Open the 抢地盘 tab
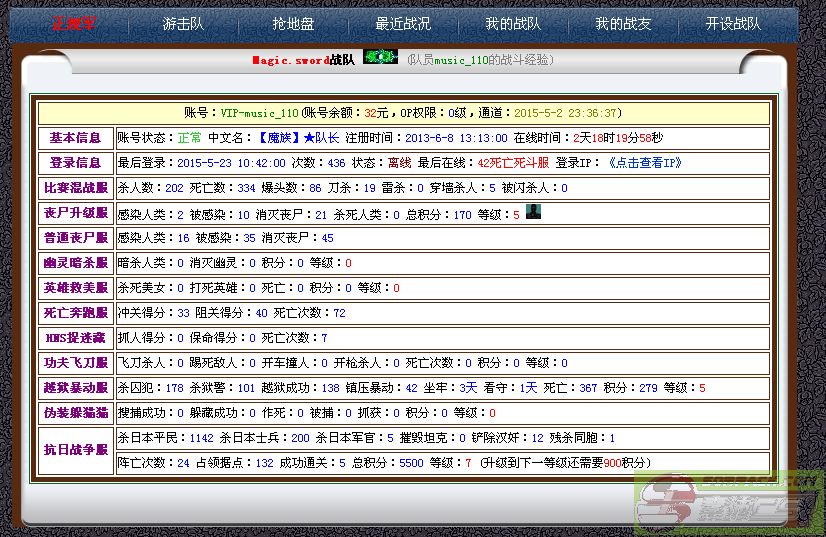826x537 pixels. point(293,24)
